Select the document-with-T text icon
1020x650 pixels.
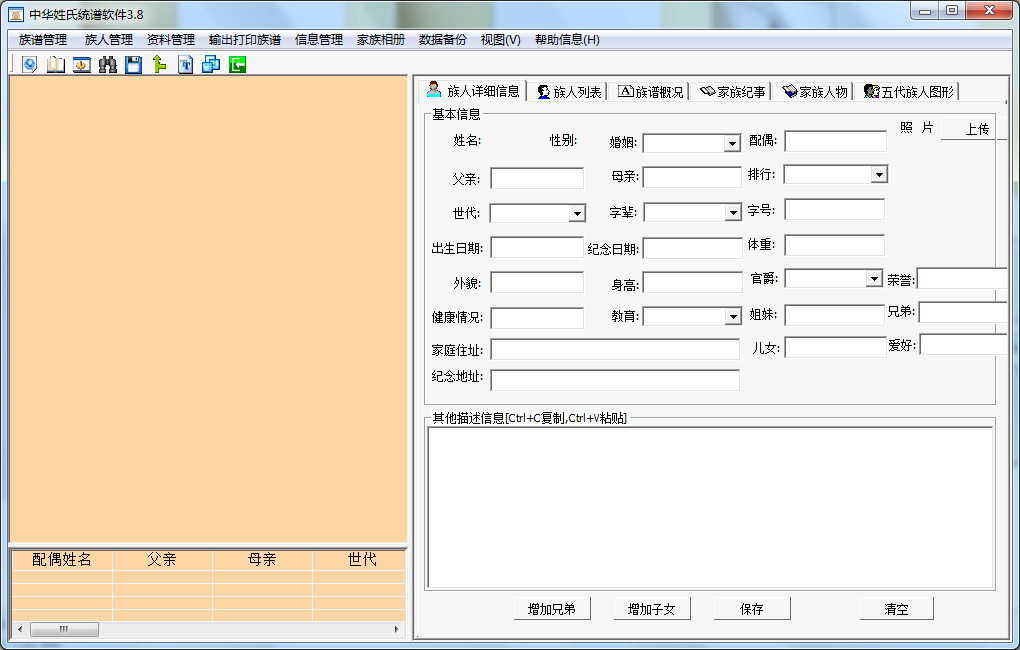point(185,64)
